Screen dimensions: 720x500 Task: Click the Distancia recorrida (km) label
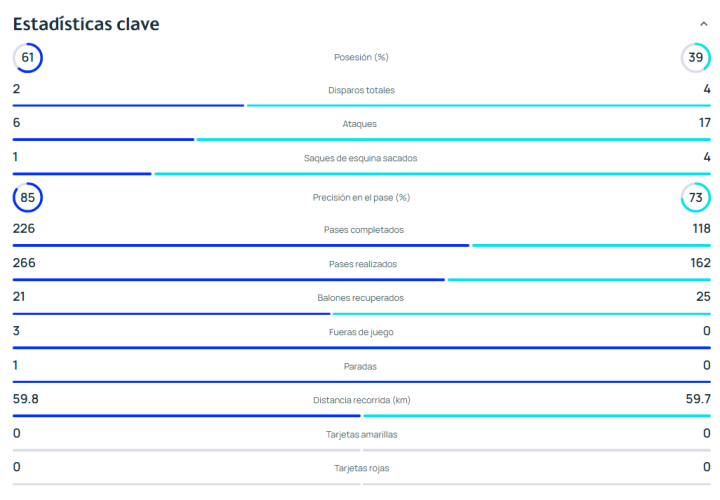pos(361,400)
